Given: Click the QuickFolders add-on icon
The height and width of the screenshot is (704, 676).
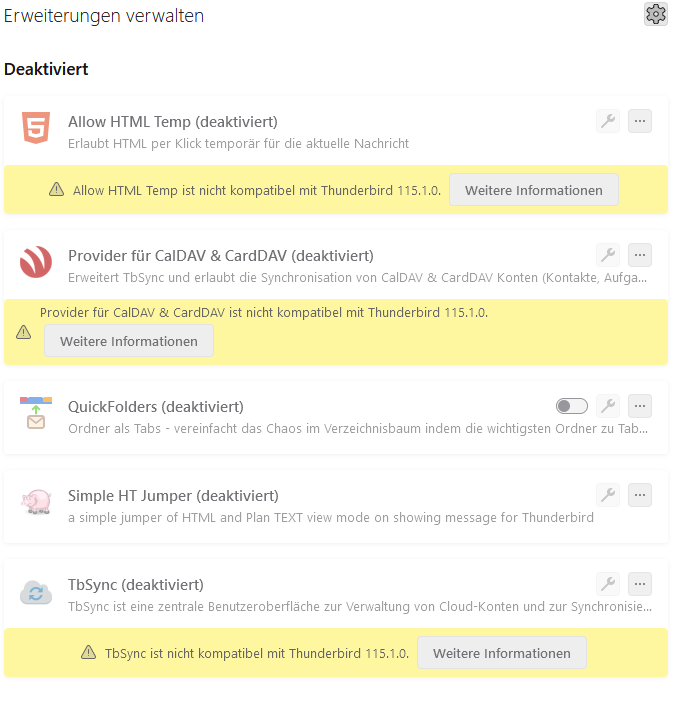Looking at the screenshot, I should click(x=36, y=413).
